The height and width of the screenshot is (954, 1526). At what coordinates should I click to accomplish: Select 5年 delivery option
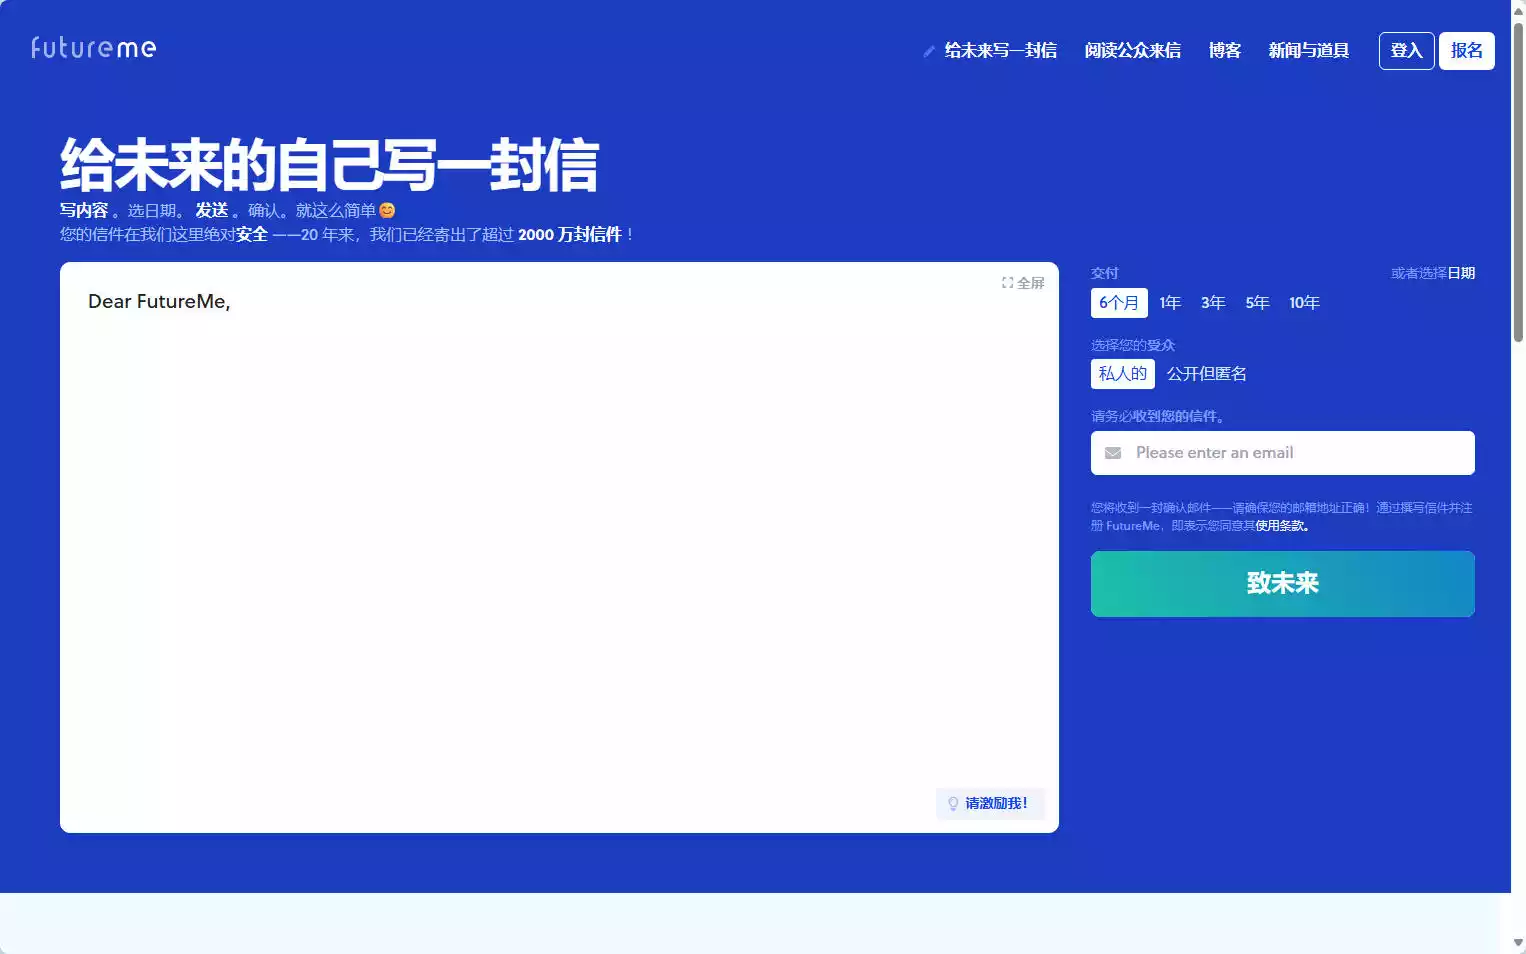1257,303
